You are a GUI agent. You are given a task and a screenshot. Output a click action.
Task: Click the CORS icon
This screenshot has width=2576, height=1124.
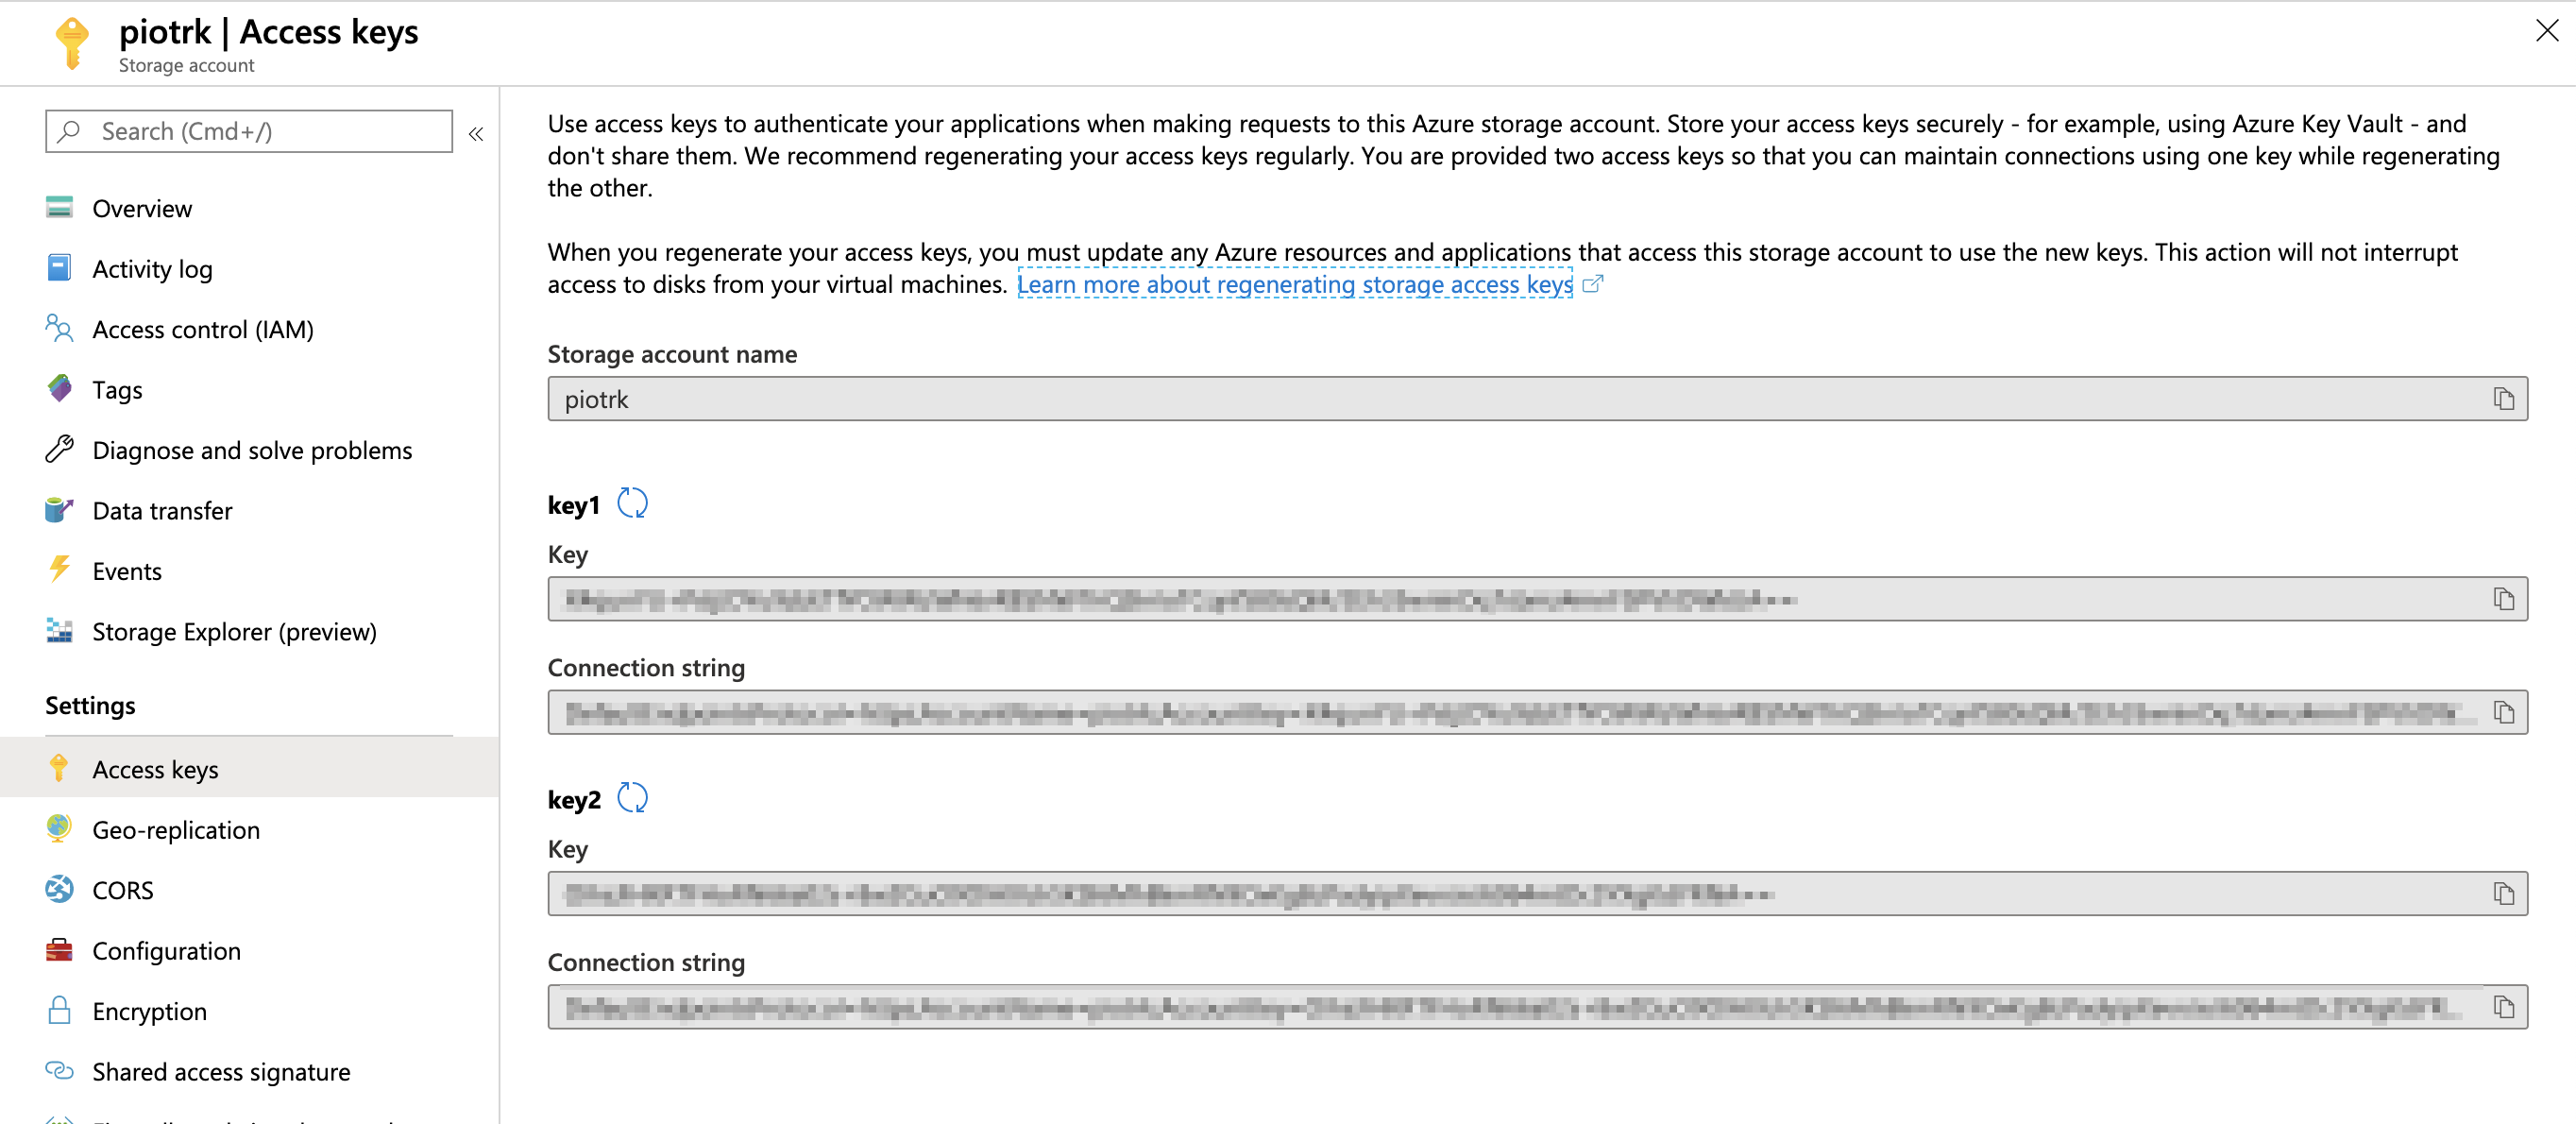point(59,889)
